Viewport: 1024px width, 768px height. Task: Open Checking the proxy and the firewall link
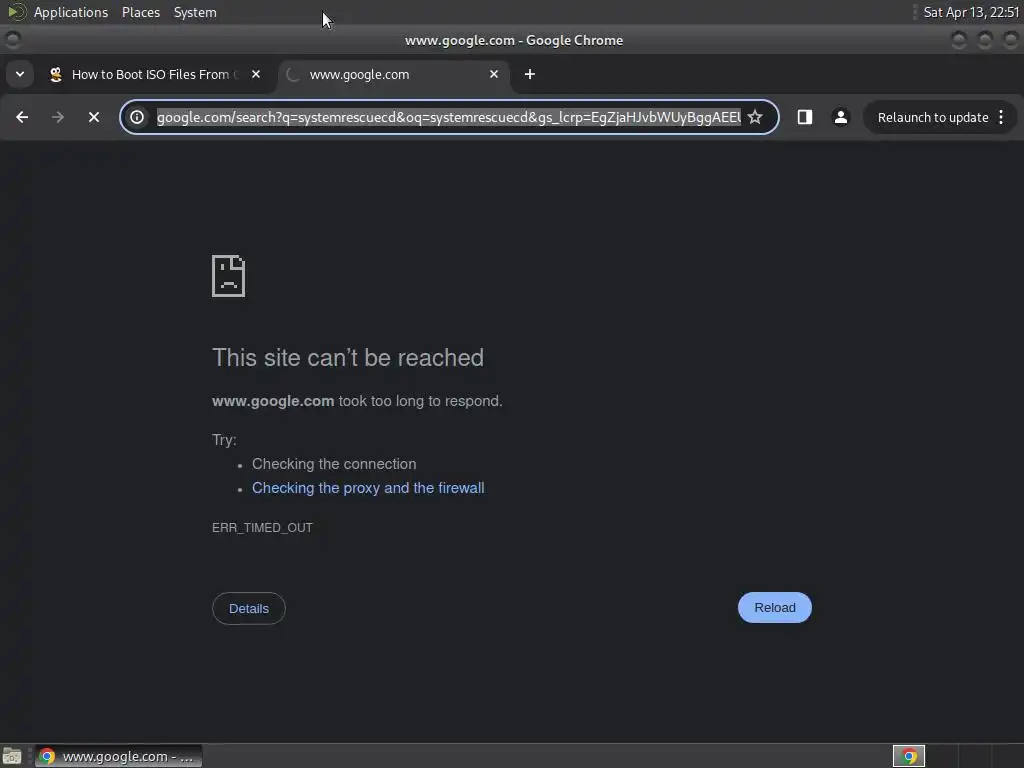coord(368,488)
